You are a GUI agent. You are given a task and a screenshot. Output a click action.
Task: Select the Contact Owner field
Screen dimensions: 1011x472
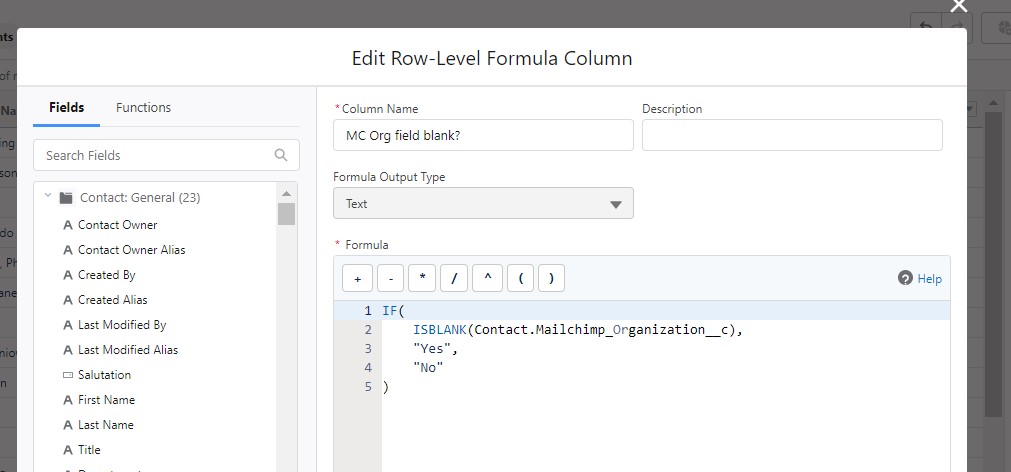click(117, 225)
